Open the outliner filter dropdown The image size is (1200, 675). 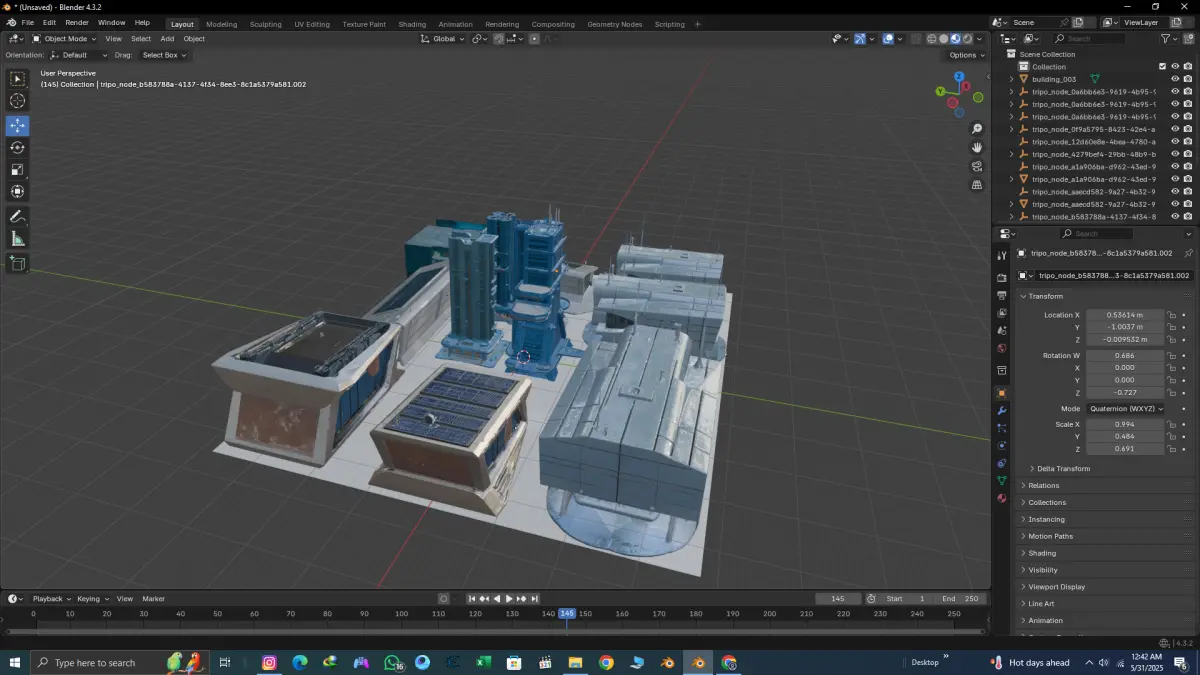(x=1170, y=39)
